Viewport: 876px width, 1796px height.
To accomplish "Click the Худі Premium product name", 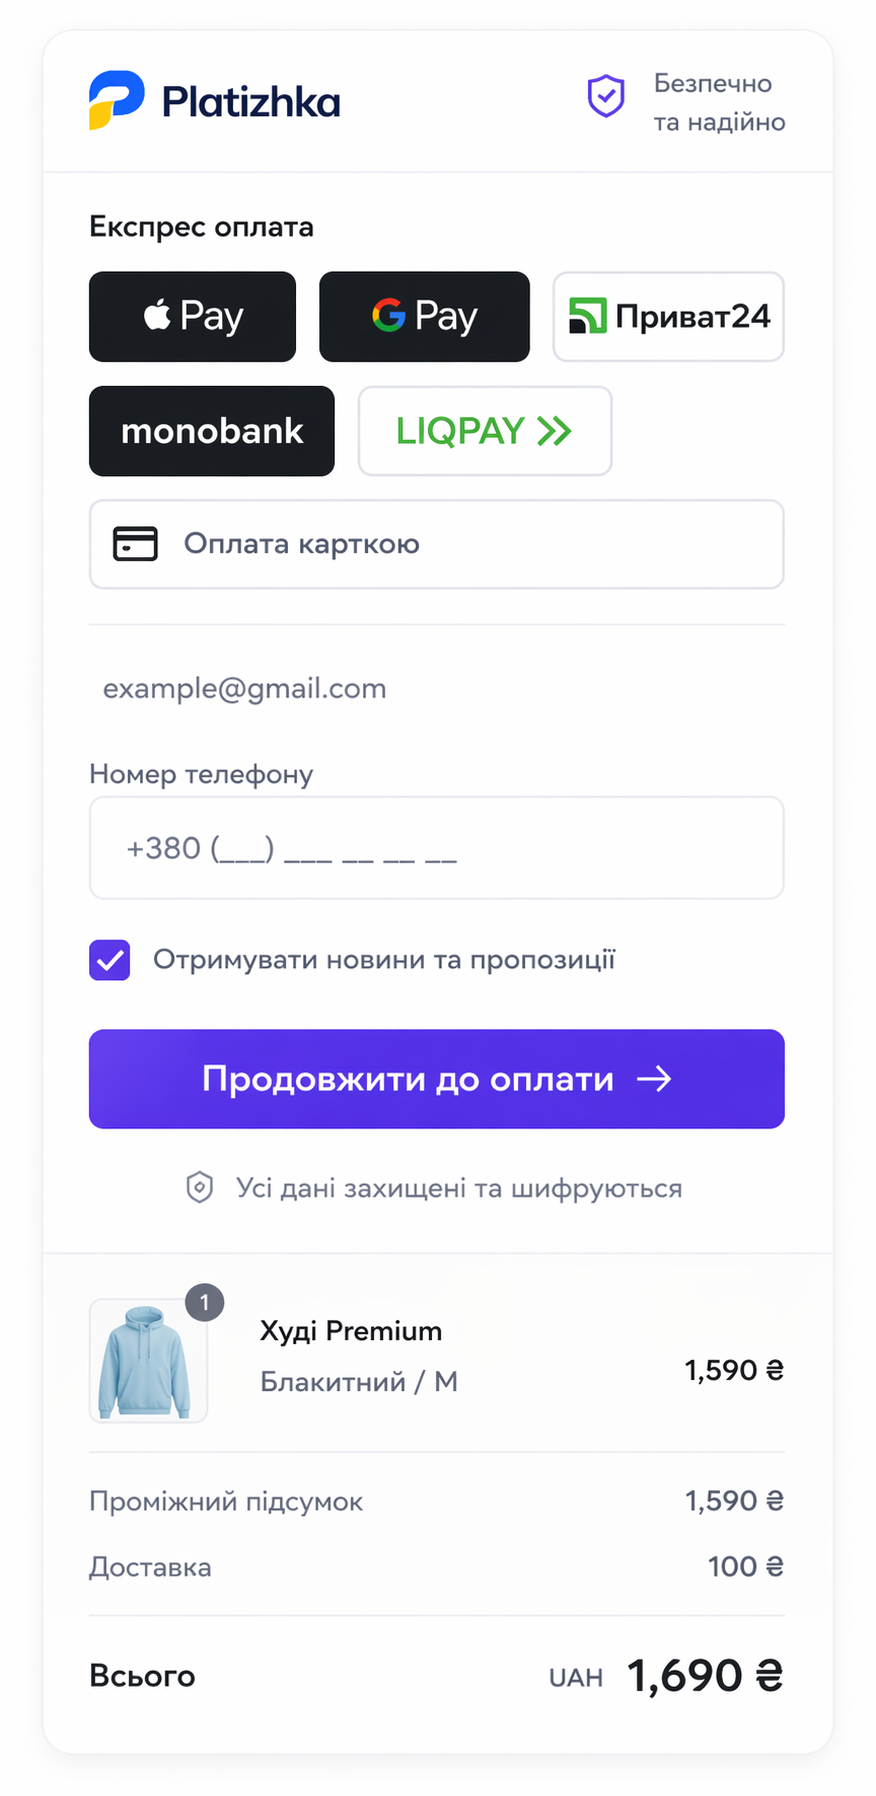I will (350, 1331).
